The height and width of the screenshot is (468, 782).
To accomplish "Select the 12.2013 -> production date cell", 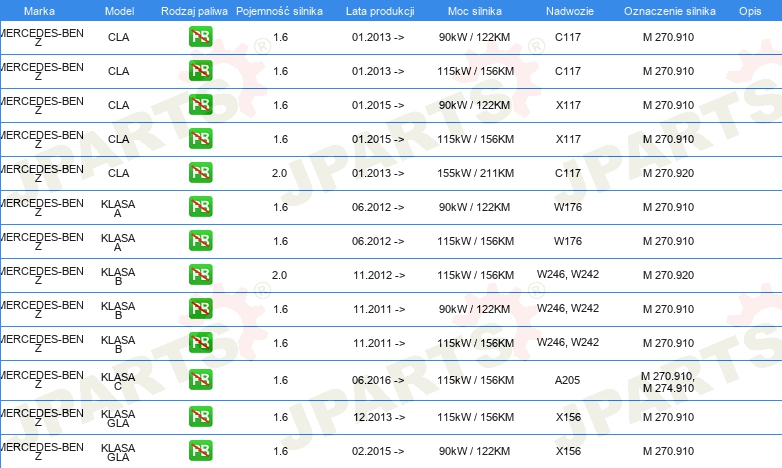I will (379, 417).
